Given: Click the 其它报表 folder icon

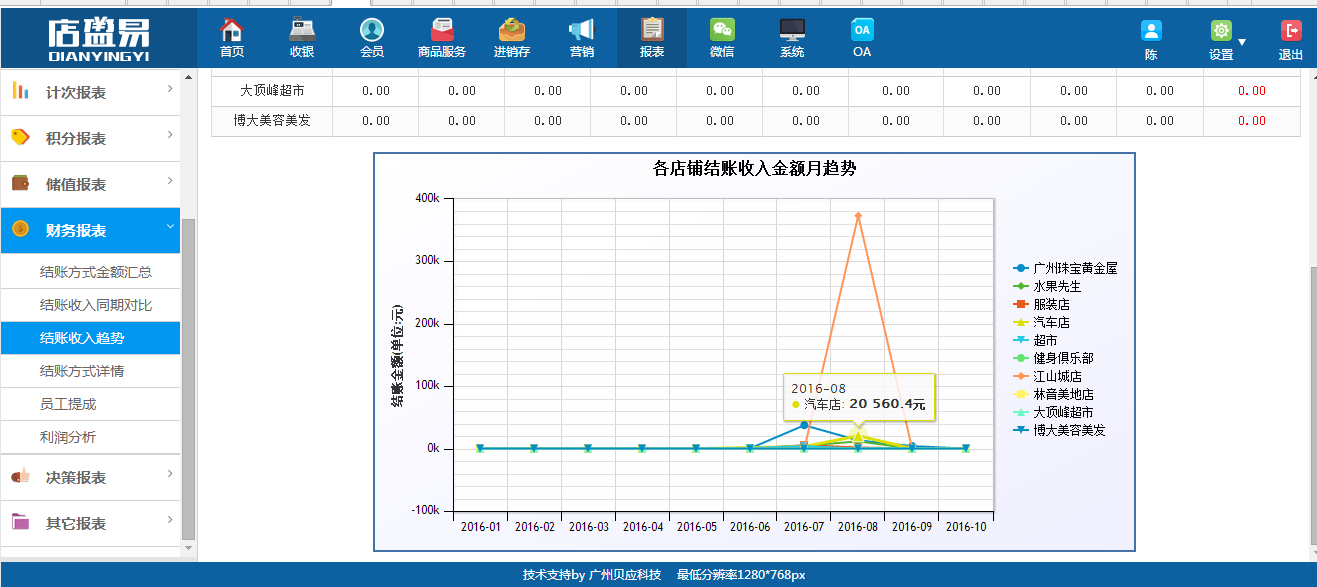Looking at the screenshot, I should coord(20,522).
